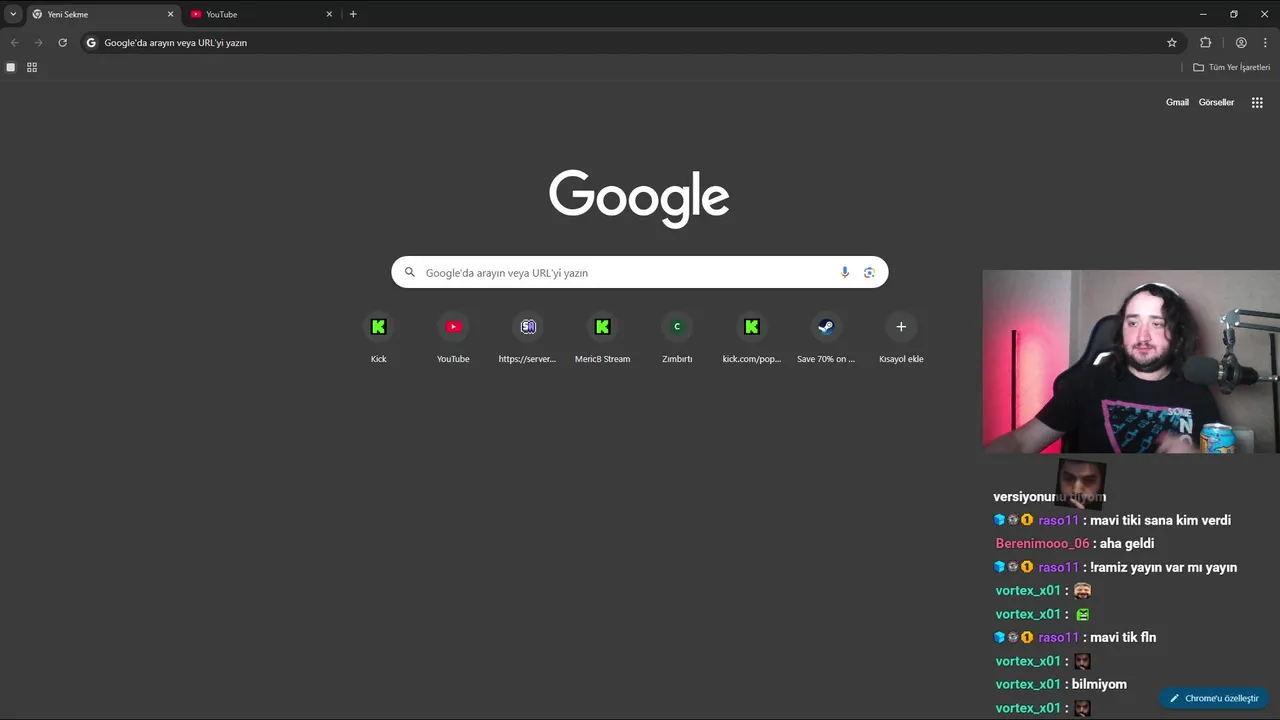Expand the tab search dropdown arrow
1280x720 pixels.
(13, 14)
